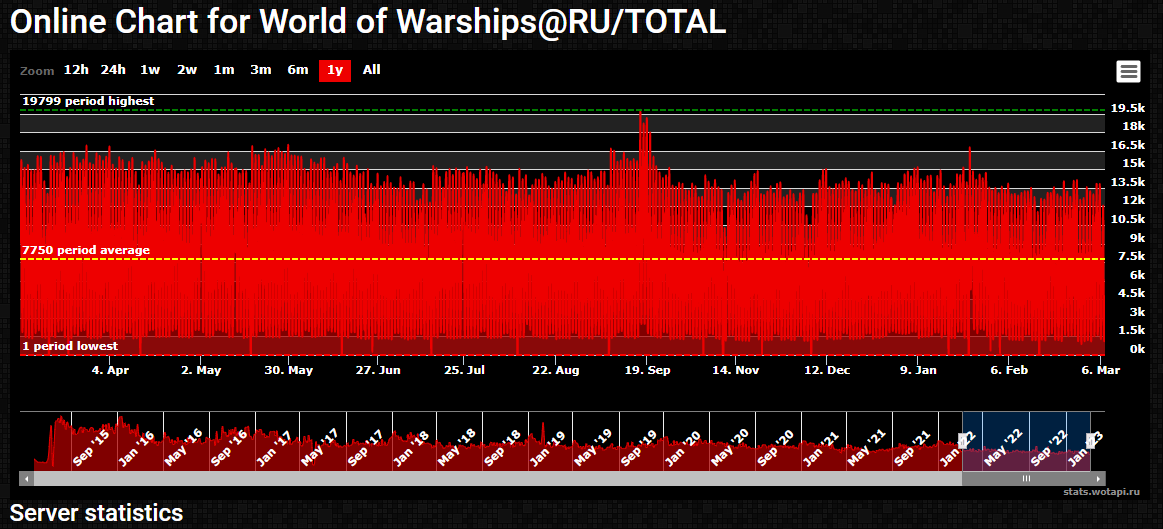1163x529 pixels.
Task: Click the 12. Dec axis label
Action: (x=827, y=369)
